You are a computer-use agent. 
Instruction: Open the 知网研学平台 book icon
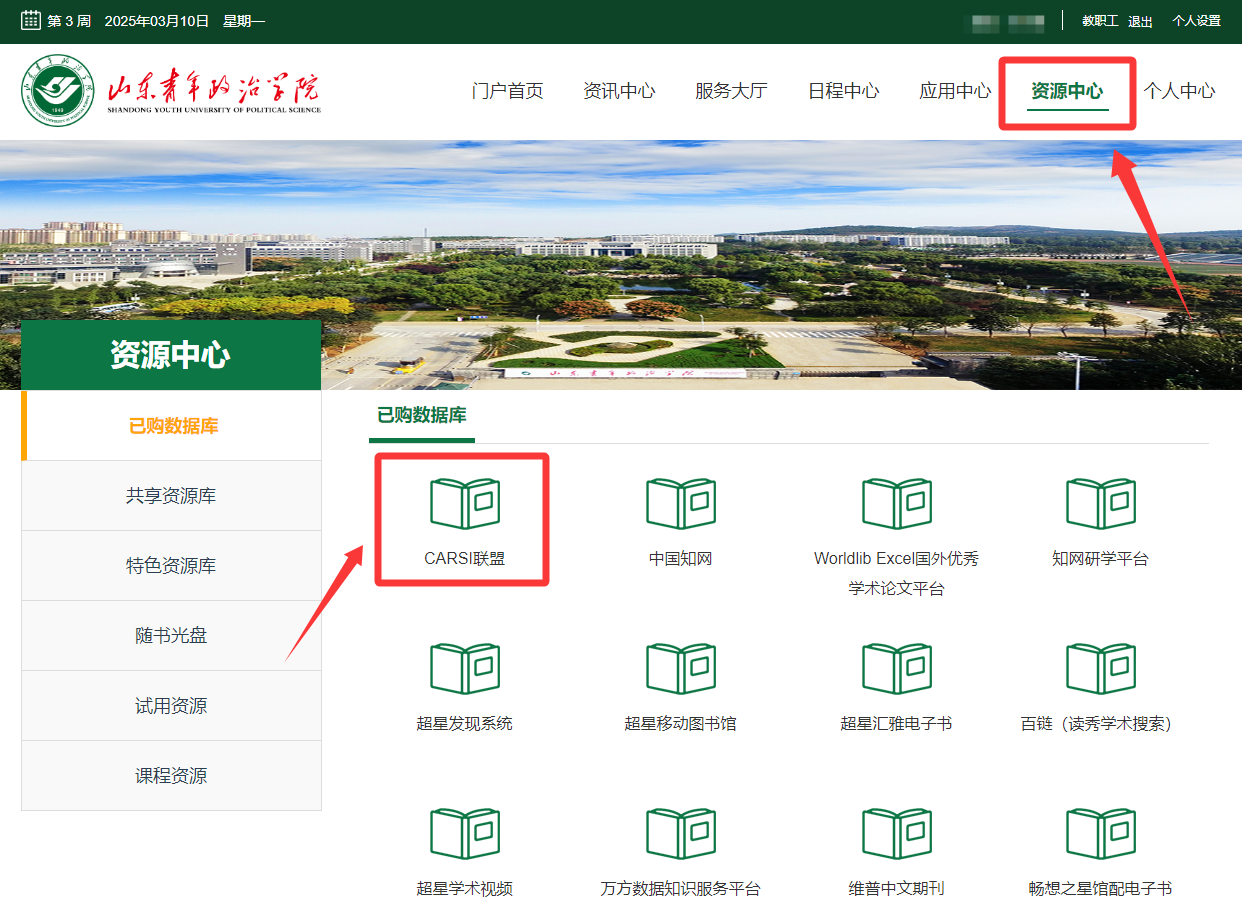[x=1100, y=503]
